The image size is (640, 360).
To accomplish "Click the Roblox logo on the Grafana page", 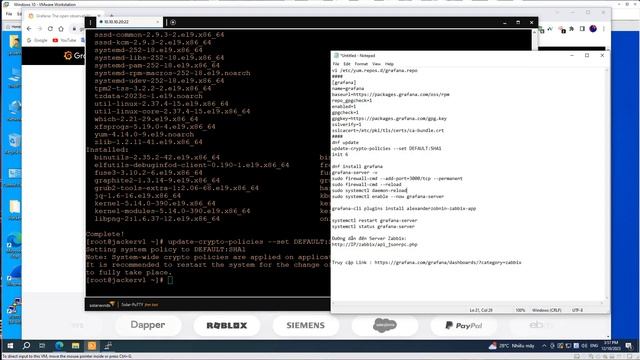I will (x=227, y=325).
